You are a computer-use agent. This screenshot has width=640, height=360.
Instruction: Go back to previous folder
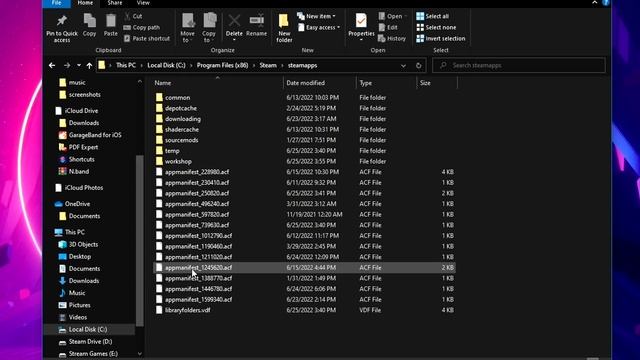(x=52, y=65)
